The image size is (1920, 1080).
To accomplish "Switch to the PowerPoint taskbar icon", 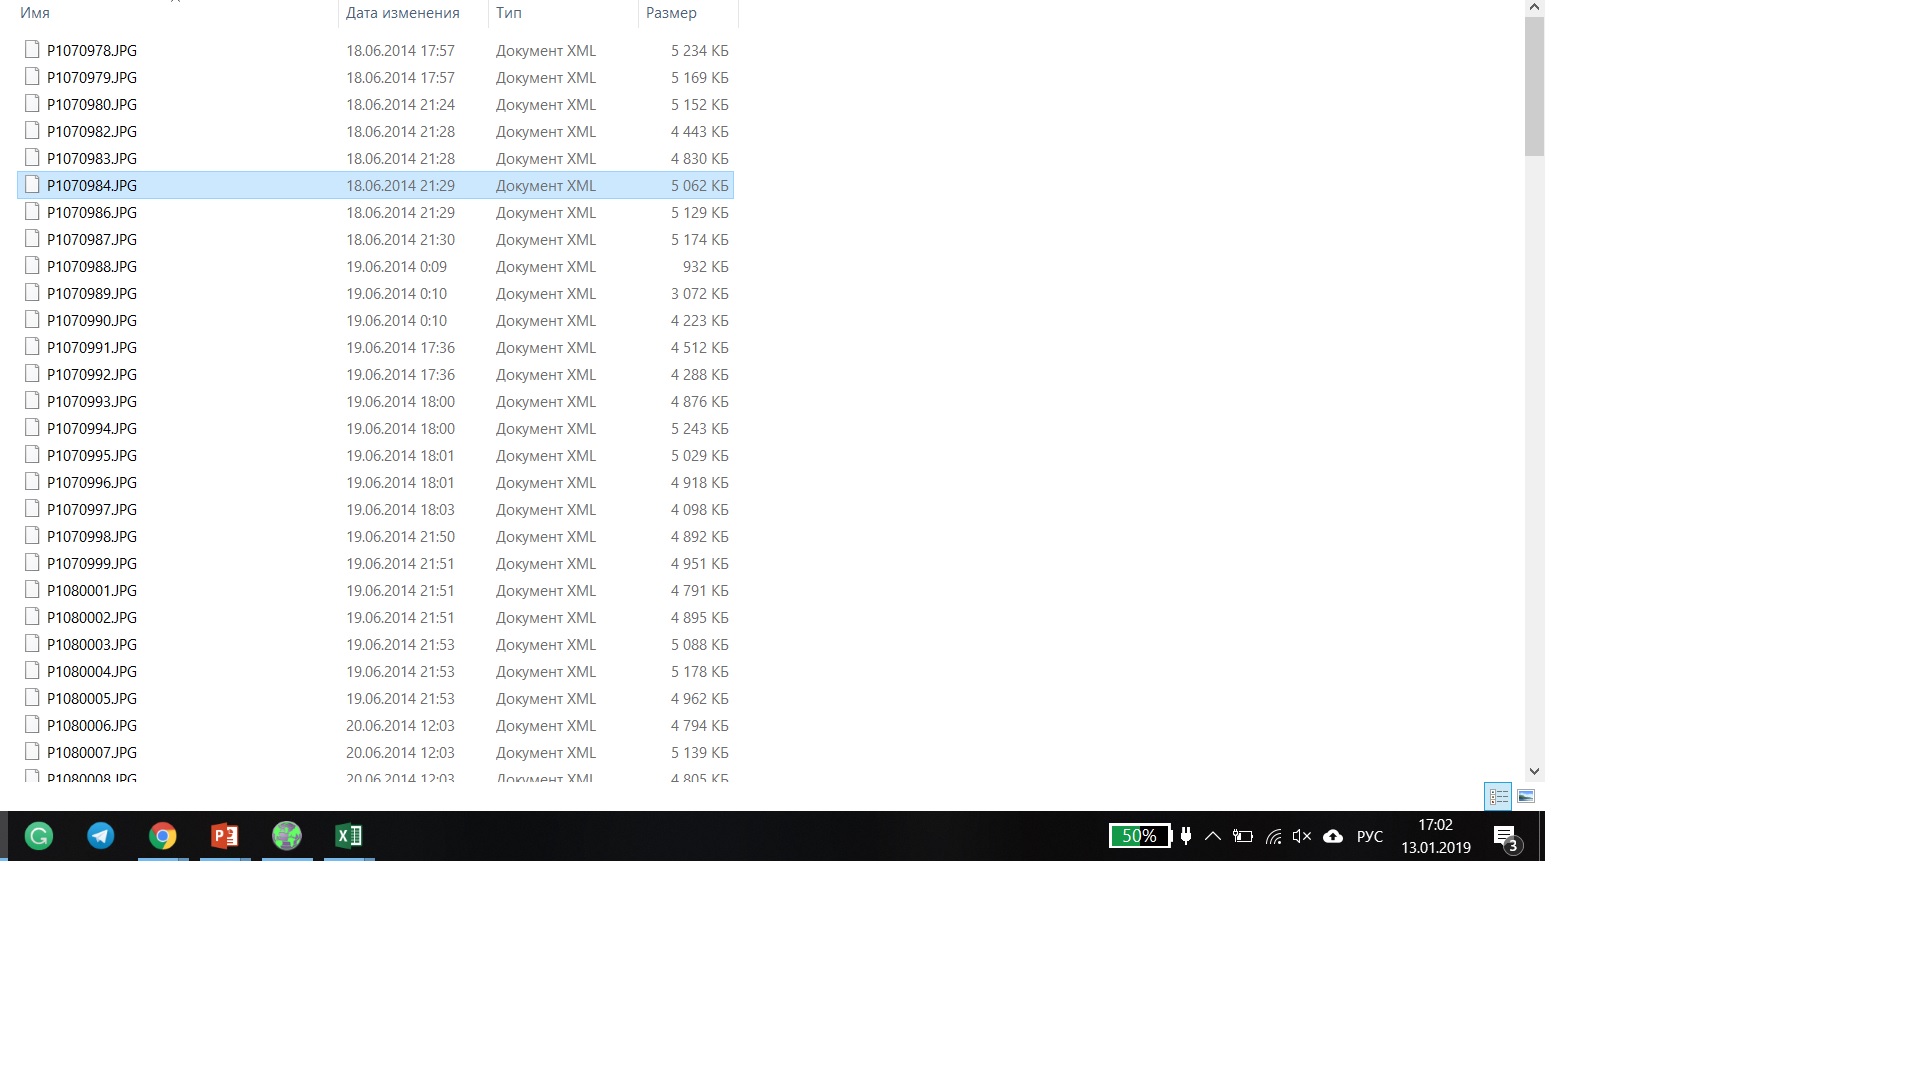I will 225,836.
